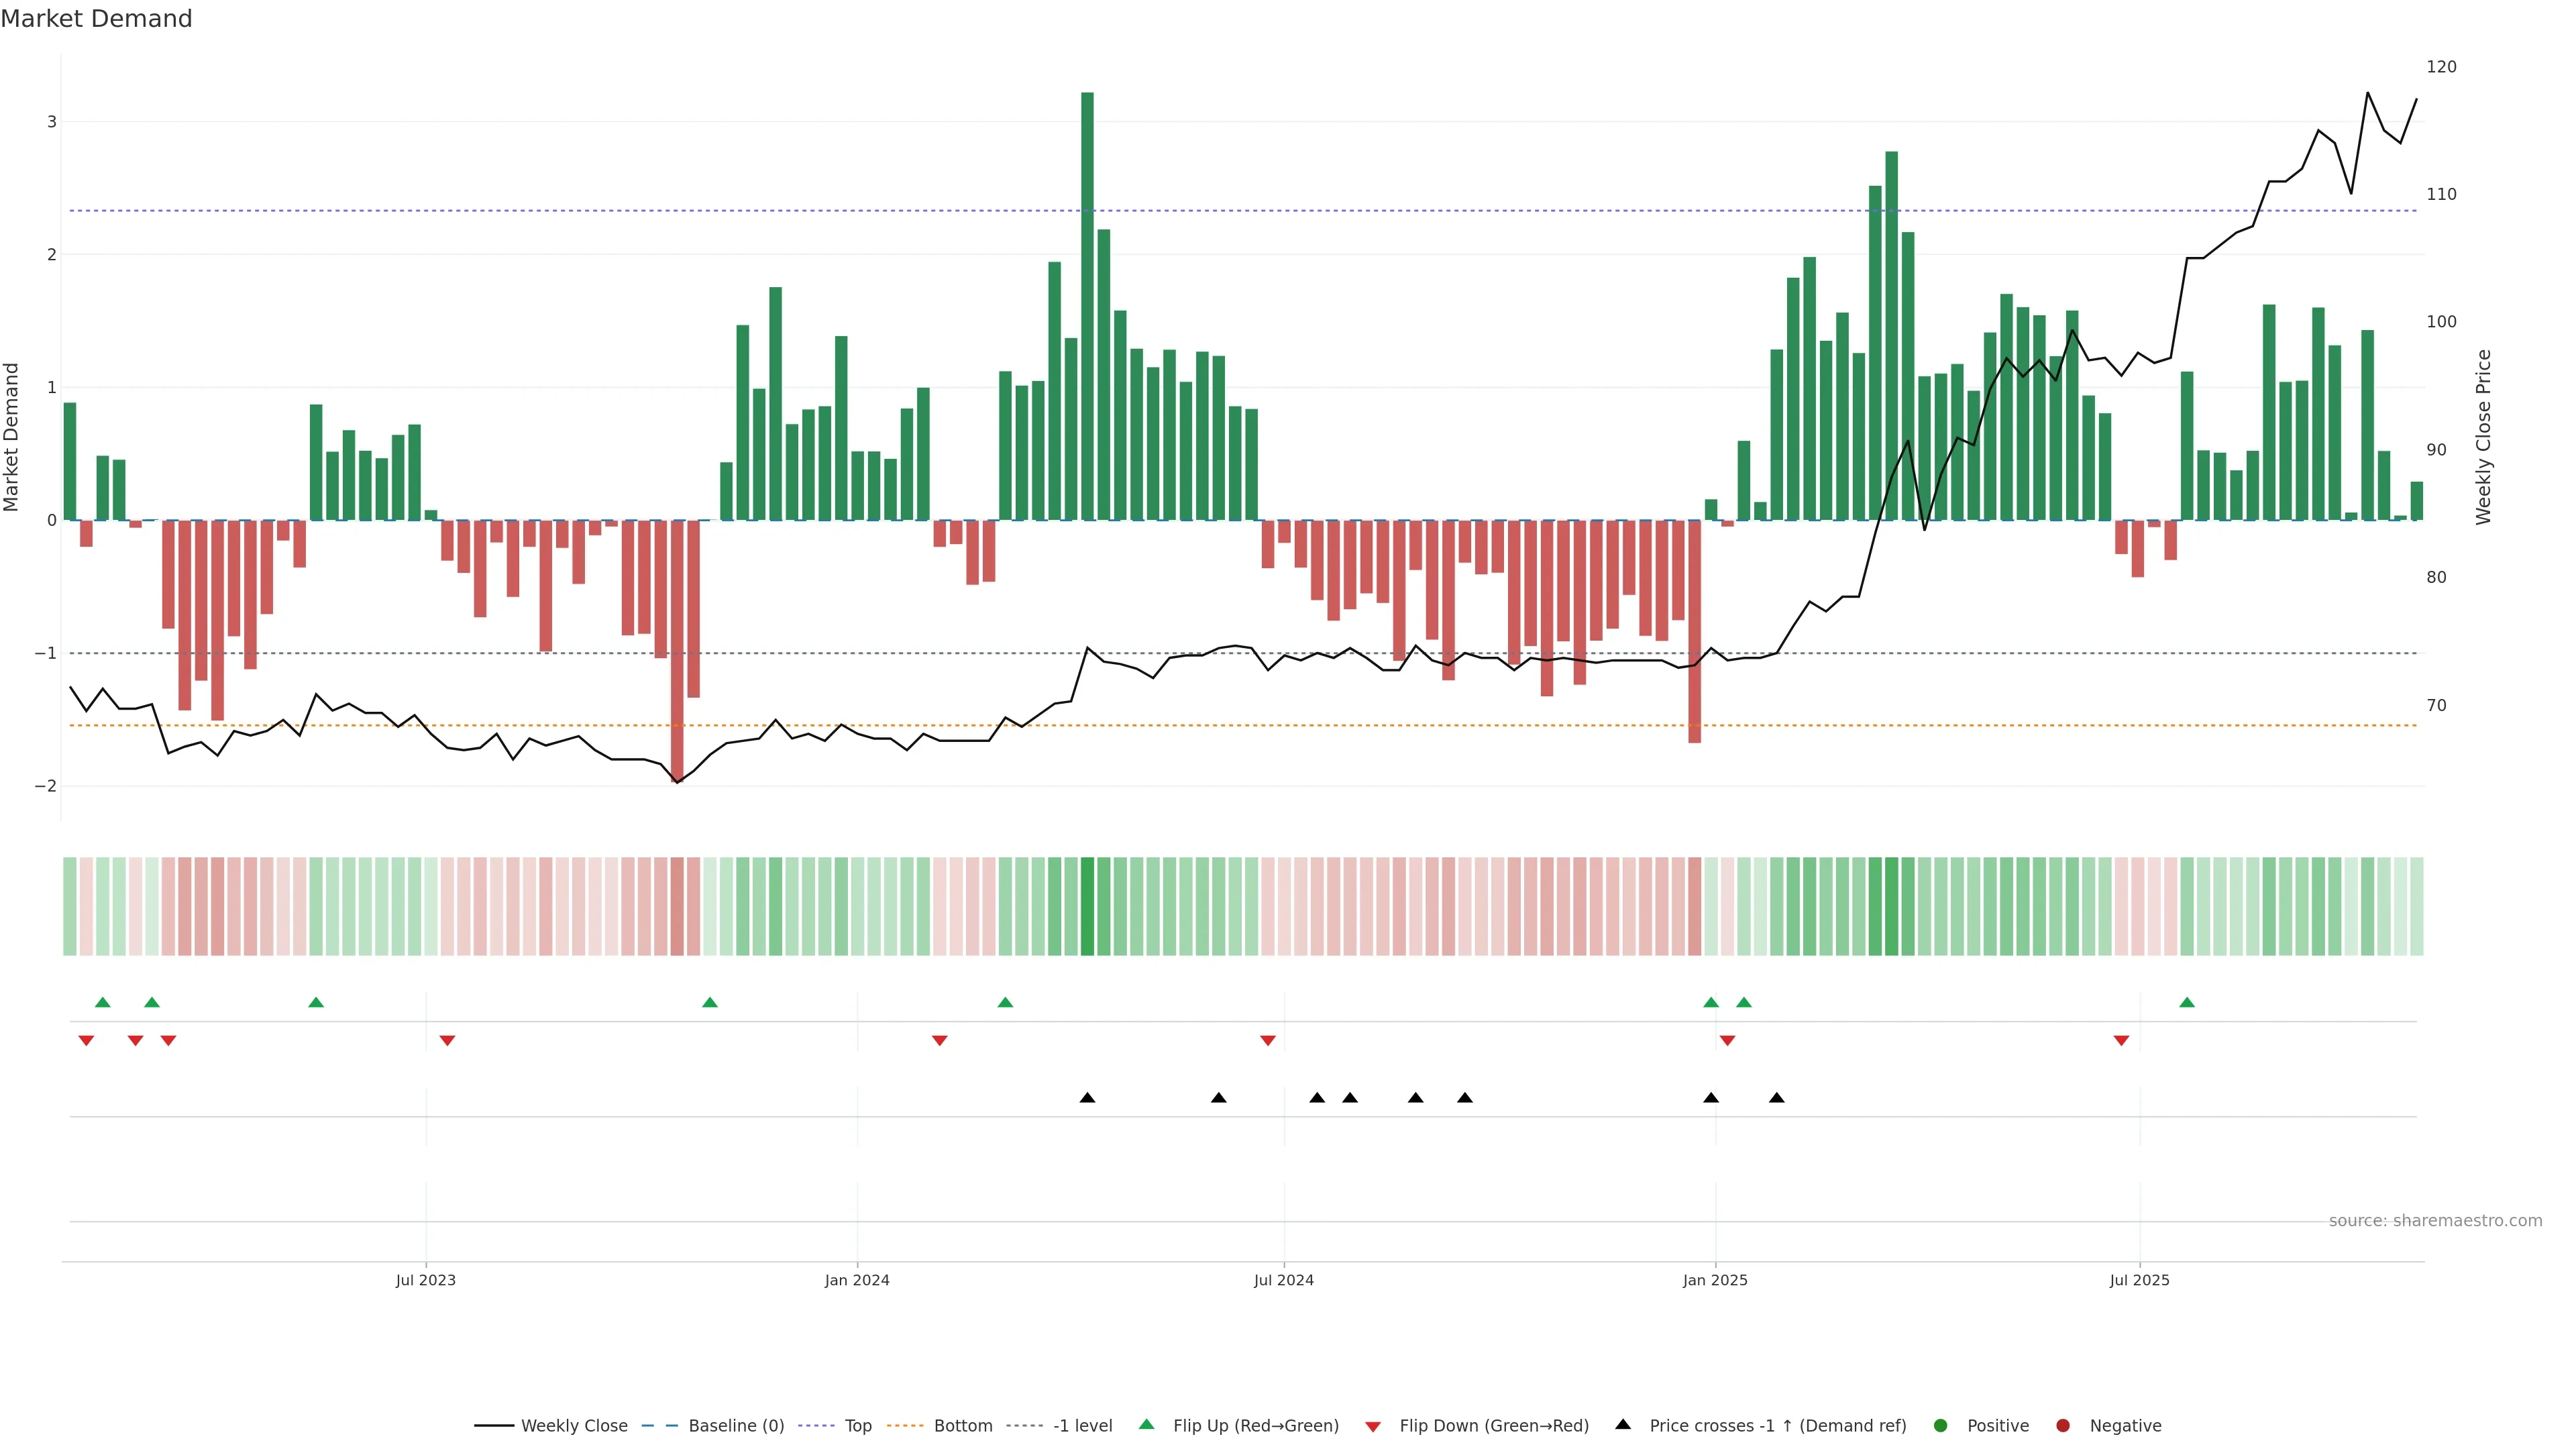Click the Jul 2024 axis label

[1284, 1280]
